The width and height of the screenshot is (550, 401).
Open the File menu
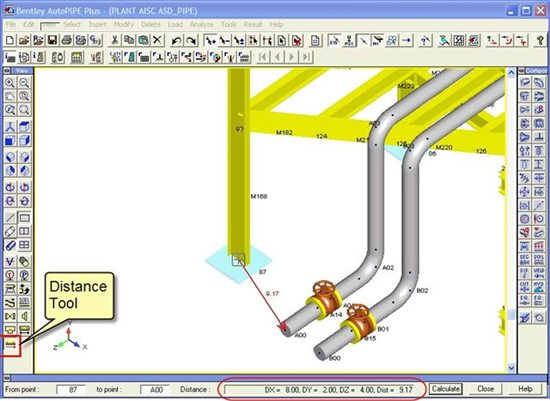click(x=11, y=25)
